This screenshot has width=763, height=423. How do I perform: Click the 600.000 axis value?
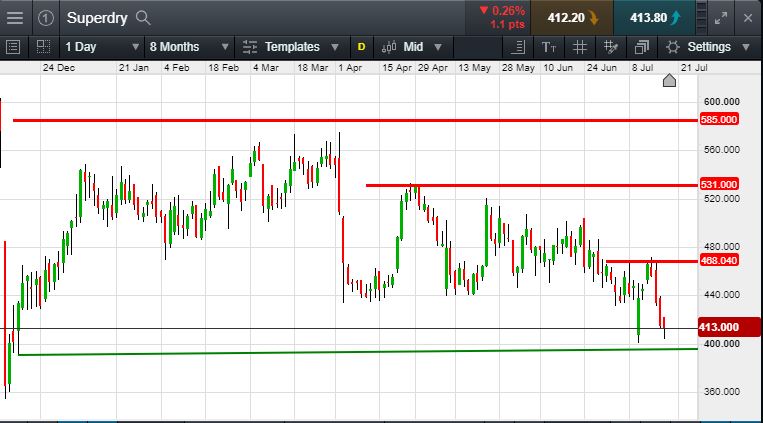[722, 102]
